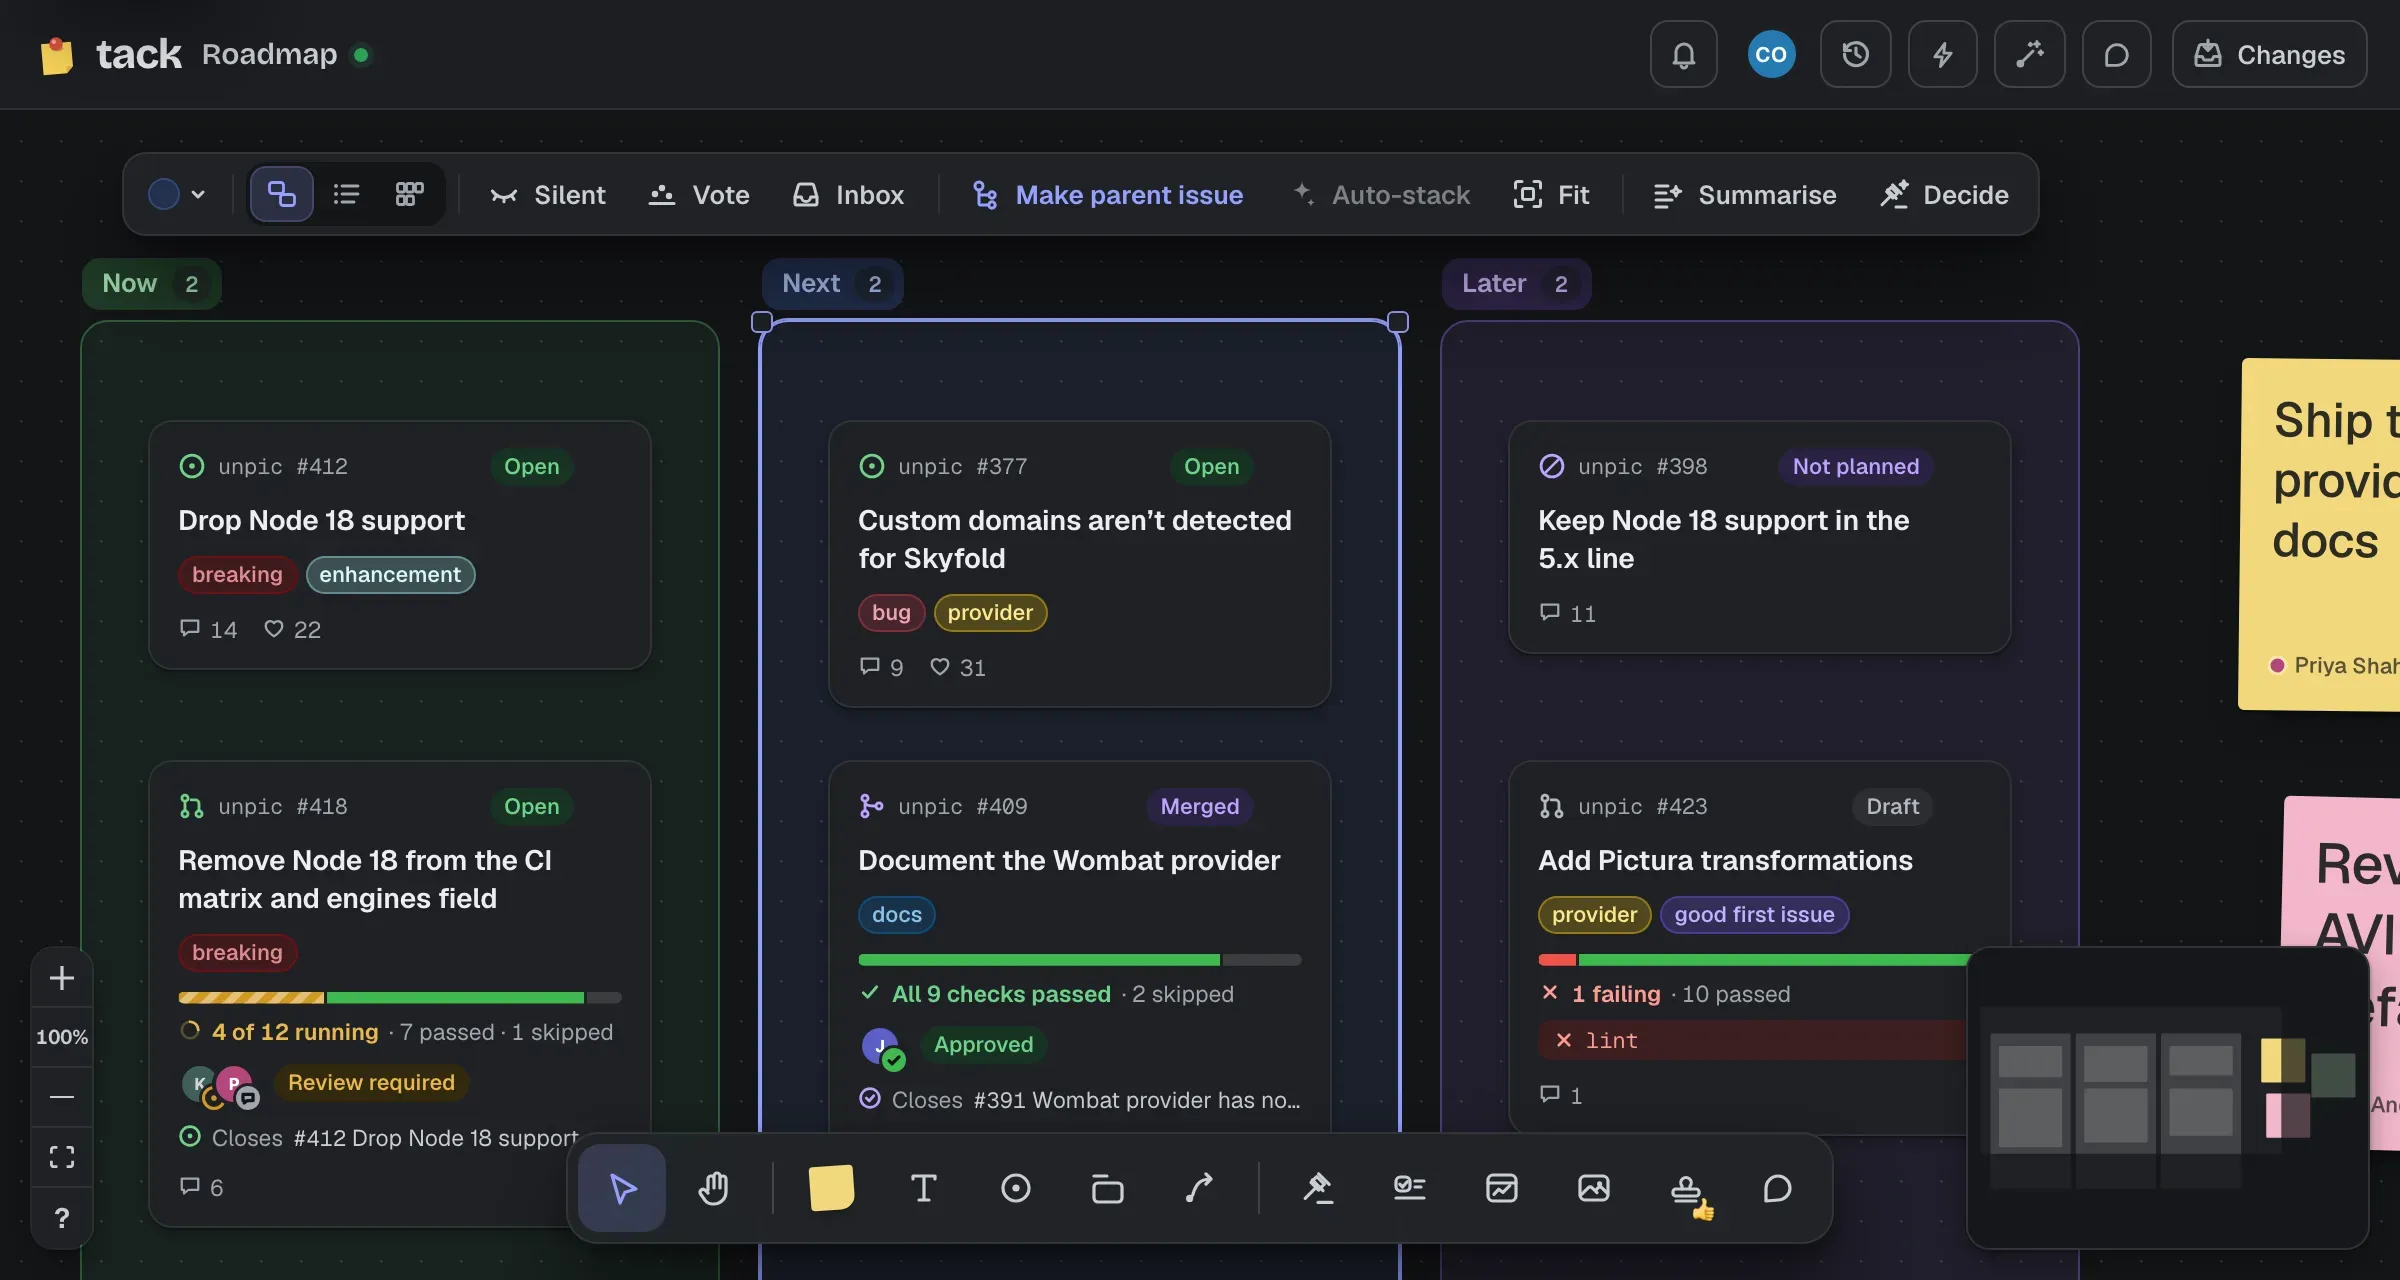This screenshot has height=1280, width=2400.
Task: Select the checklist tool
Action: [1409, 1188]
